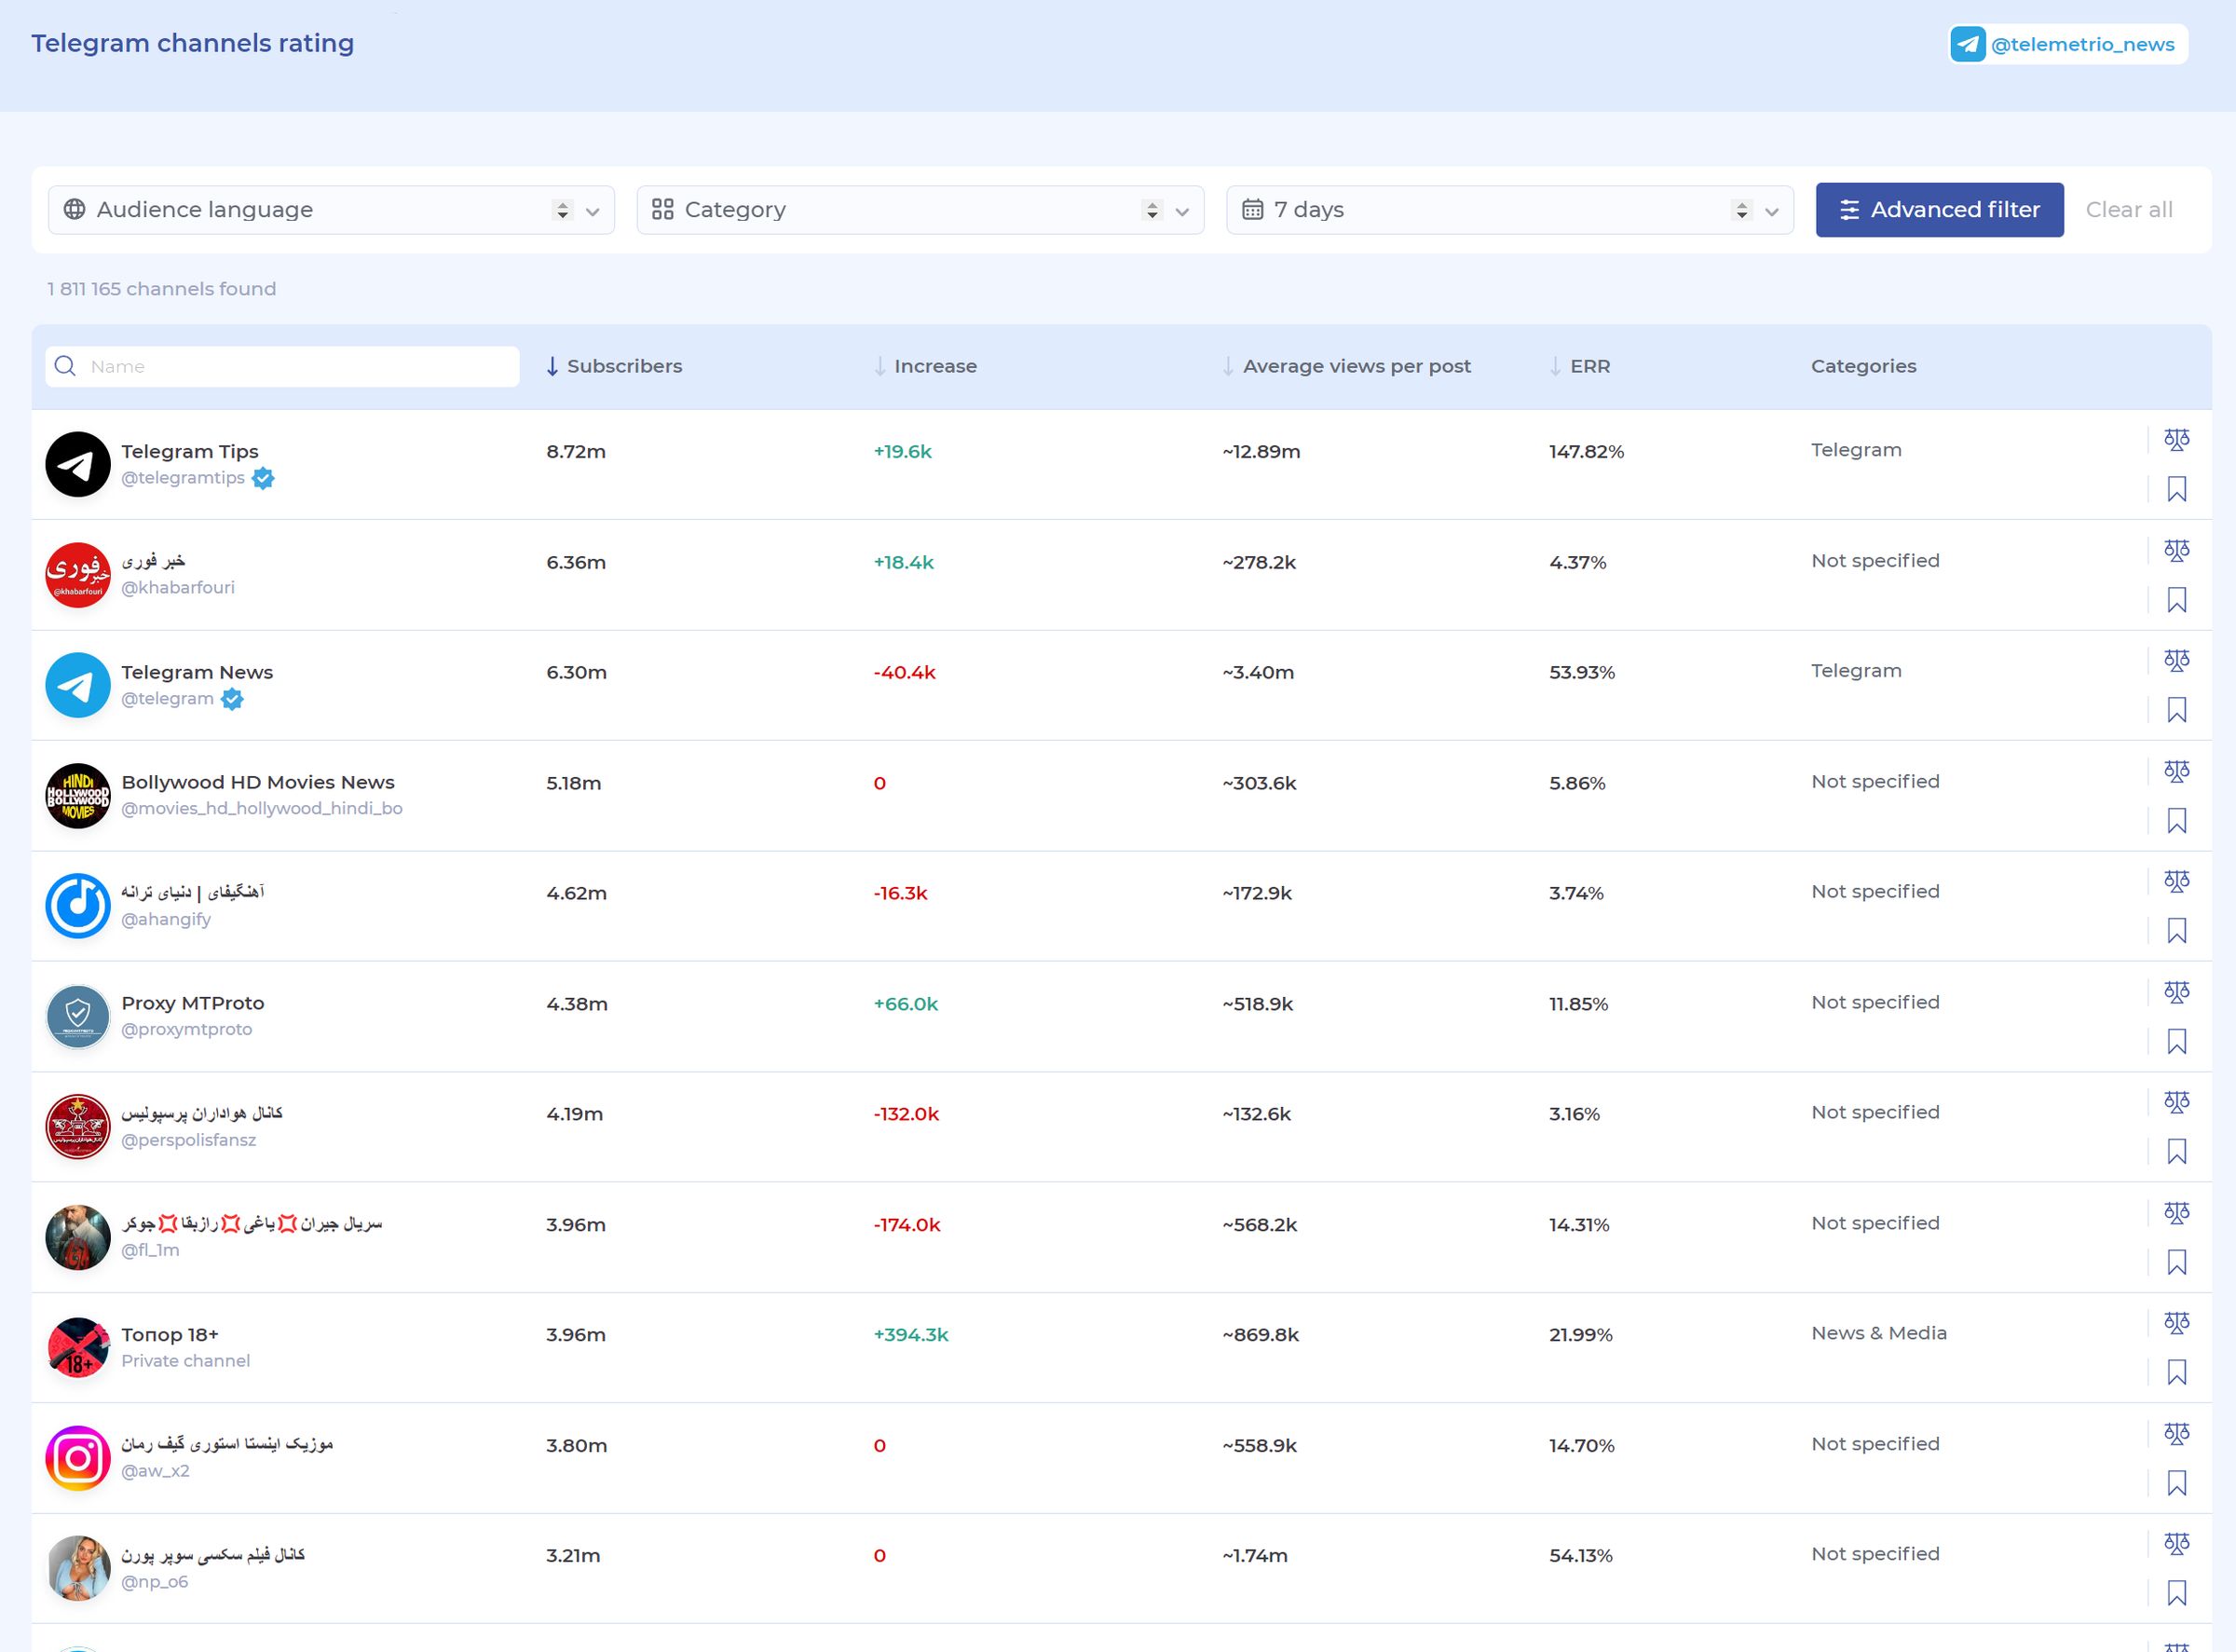Screen dimensions: 2236x1652
Task: Compare the @np_o6 channel
Action: (x=2176, y=1544)
